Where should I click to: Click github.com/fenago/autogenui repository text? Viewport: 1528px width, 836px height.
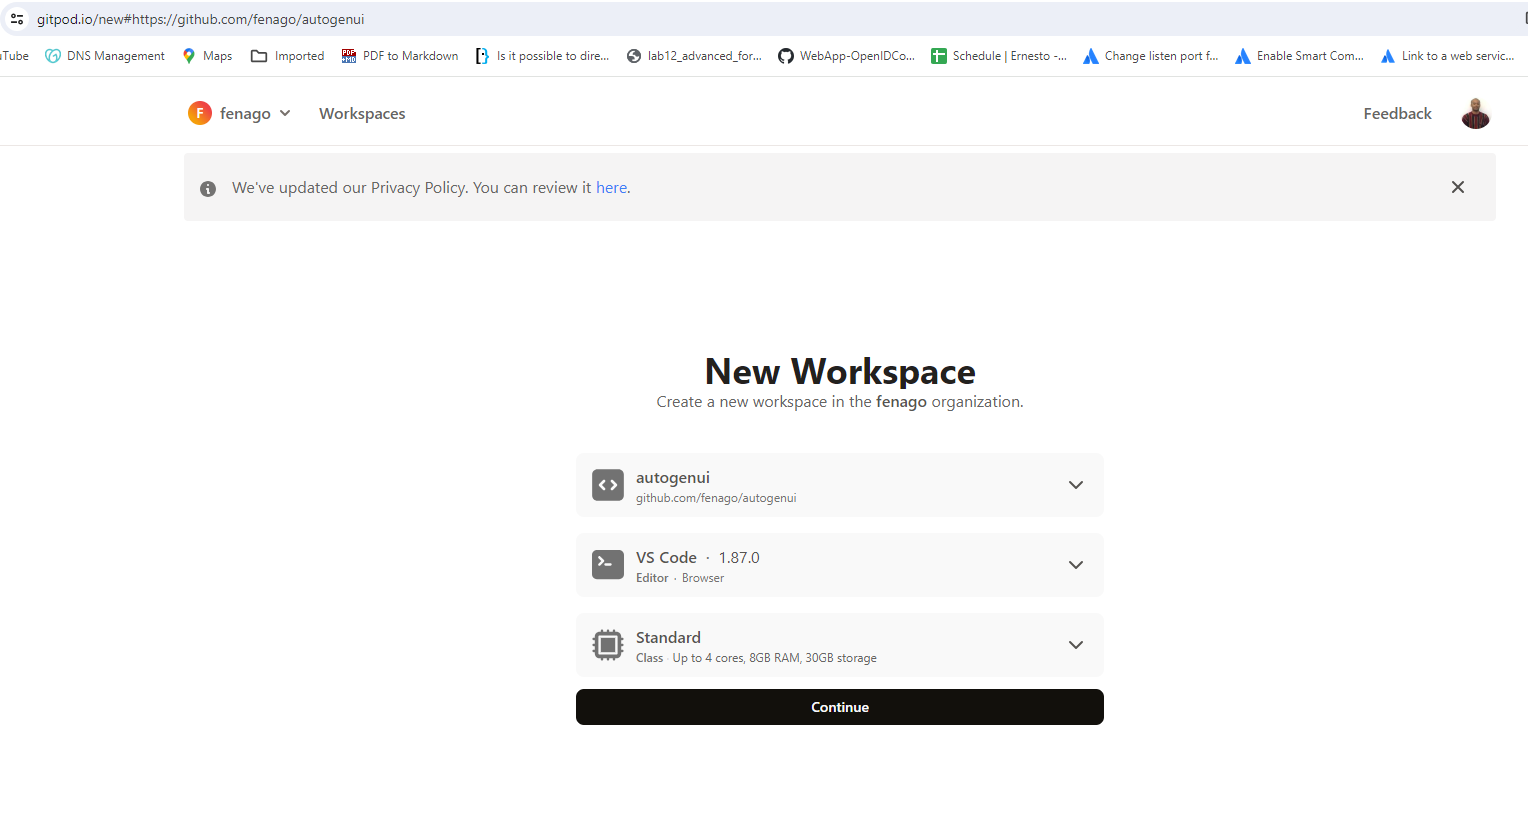pos(716,498)
